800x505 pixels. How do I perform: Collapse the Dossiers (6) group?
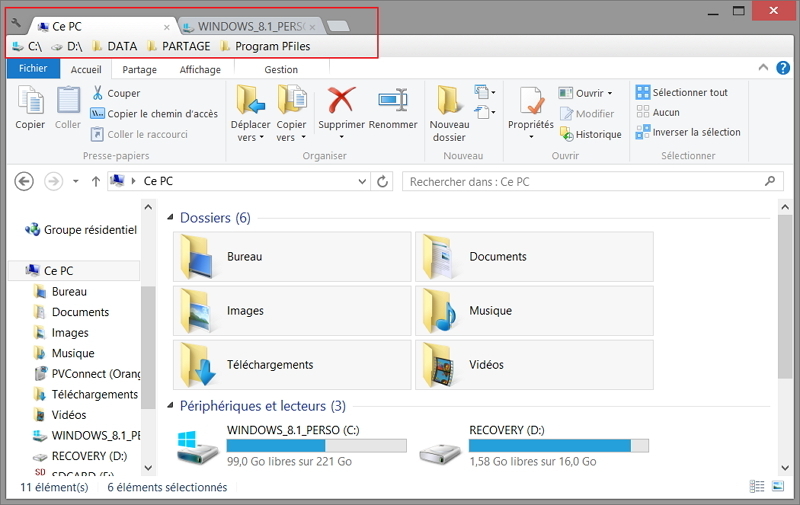[x=170, y=218]
